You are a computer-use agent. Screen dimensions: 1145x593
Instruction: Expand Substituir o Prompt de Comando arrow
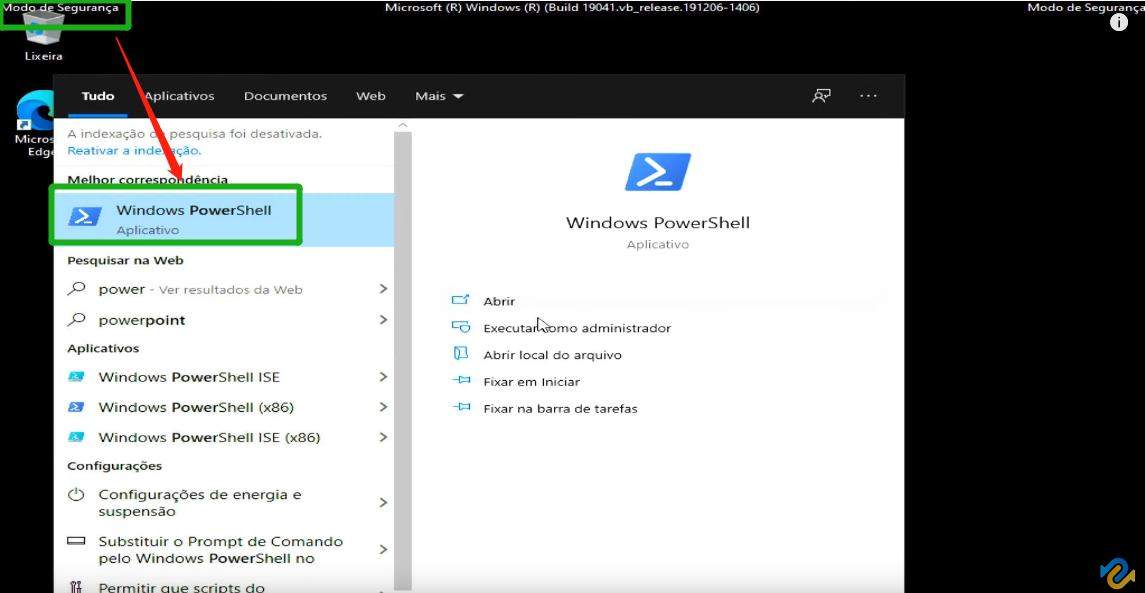383,549
